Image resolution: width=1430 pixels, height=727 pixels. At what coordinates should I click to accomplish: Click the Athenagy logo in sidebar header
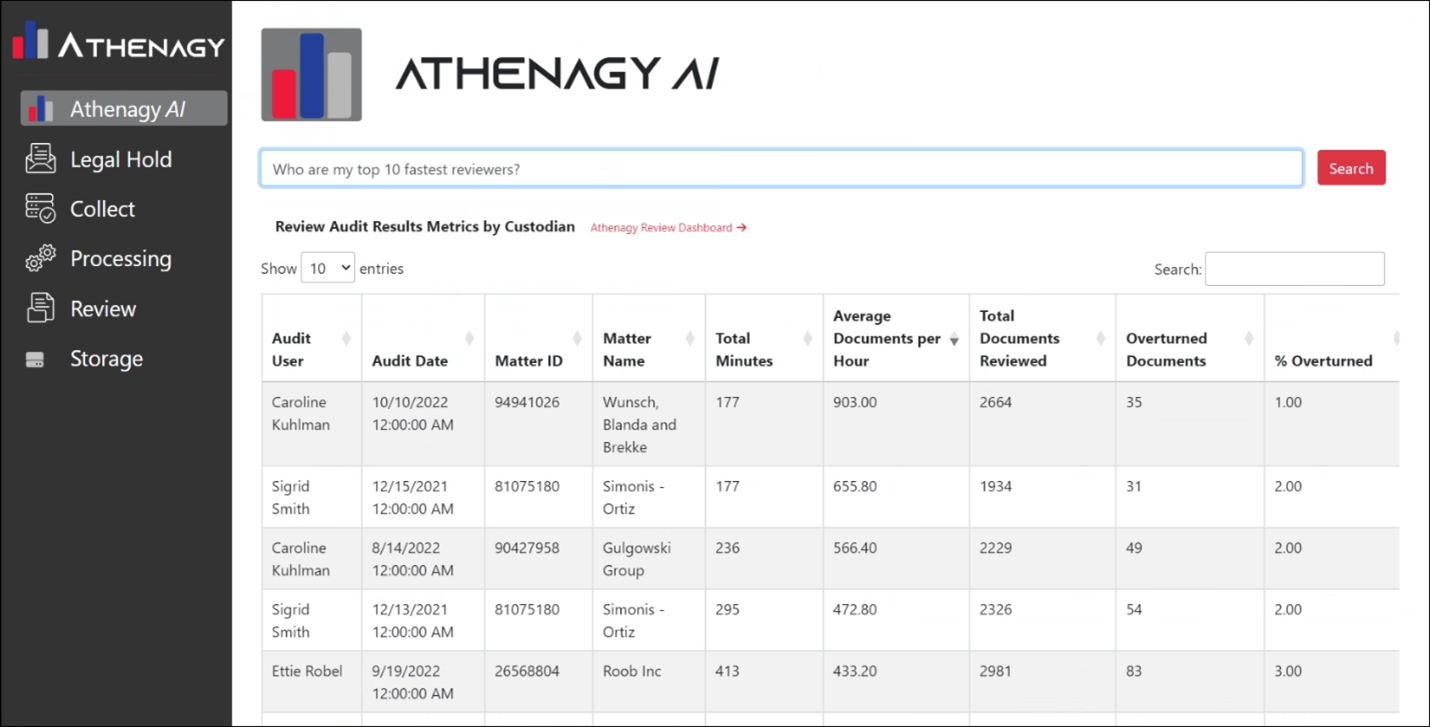(118, 43)
